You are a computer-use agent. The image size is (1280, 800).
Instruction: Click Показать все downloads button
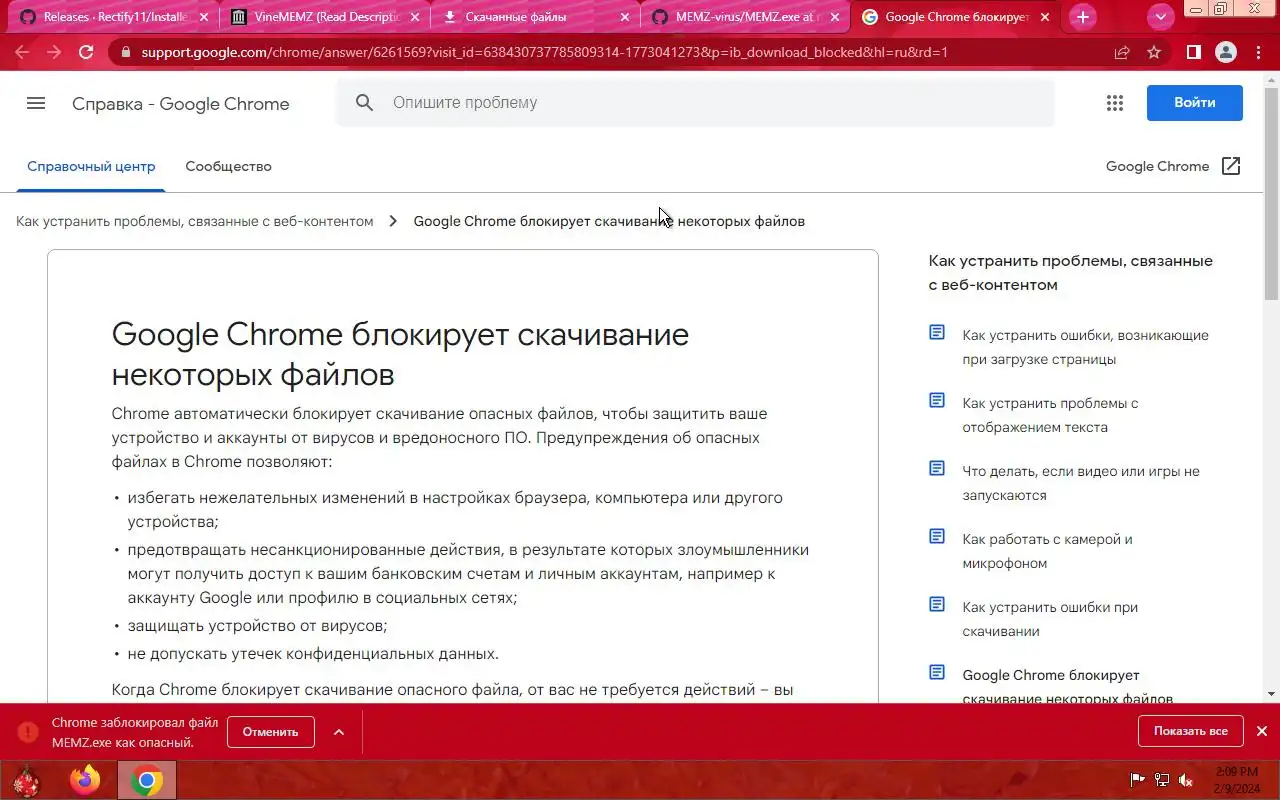click(1190, 731)
